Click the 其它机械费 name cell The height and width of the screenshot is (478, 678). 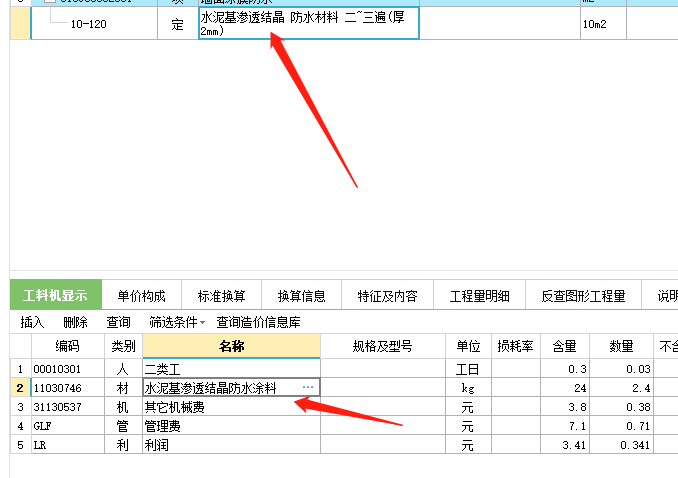coord(231,407)
